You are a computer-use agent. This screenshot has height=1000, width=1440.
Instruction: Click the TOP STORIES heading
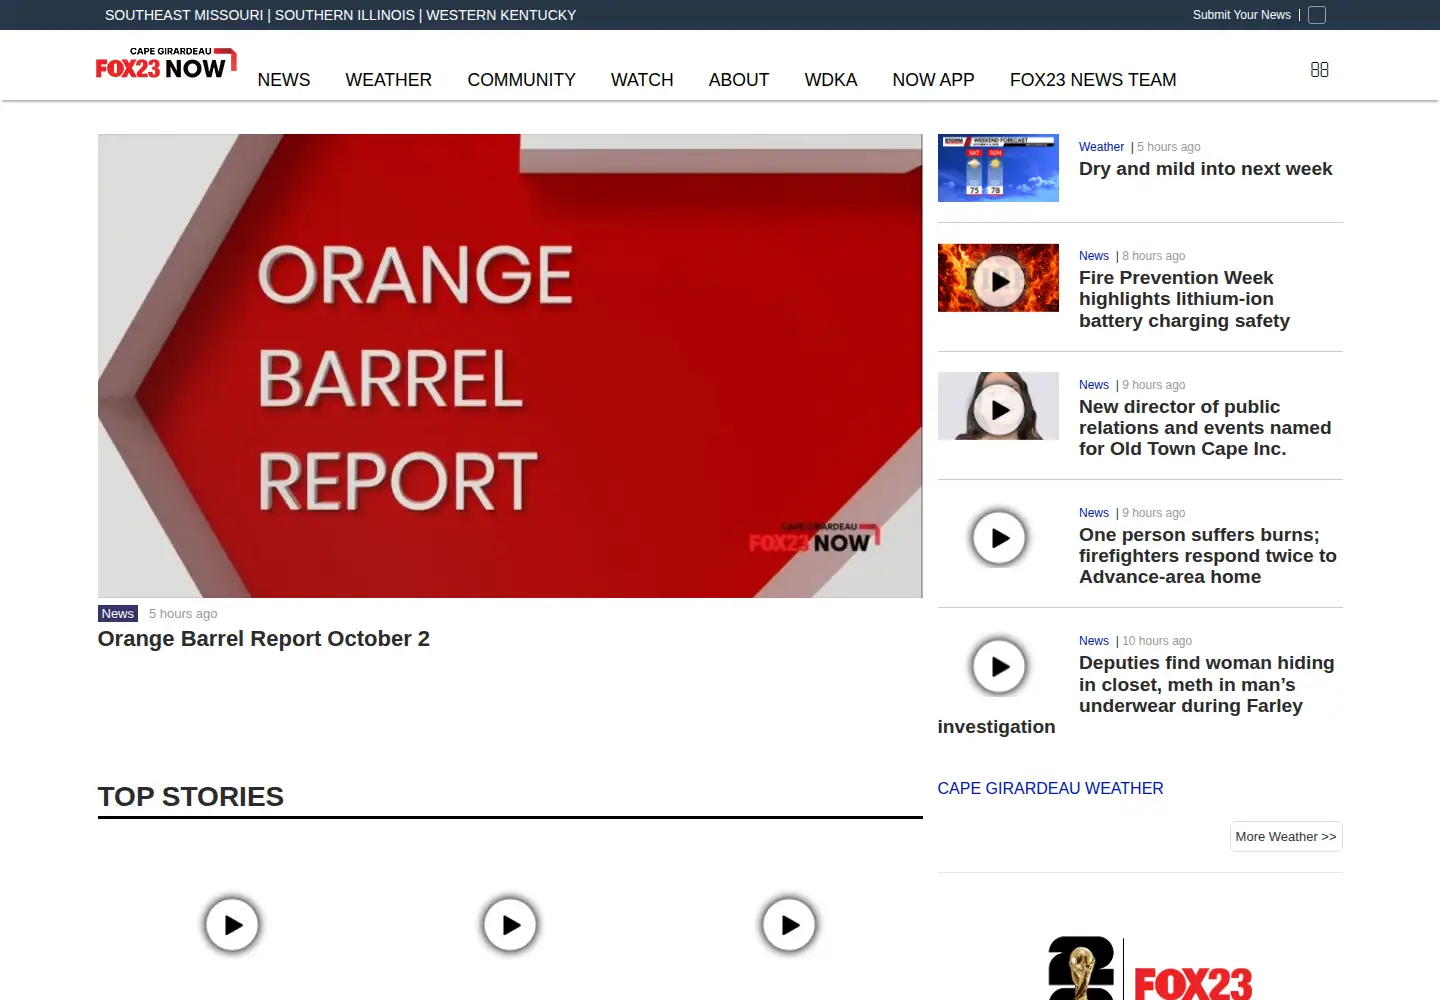(191, 797)
